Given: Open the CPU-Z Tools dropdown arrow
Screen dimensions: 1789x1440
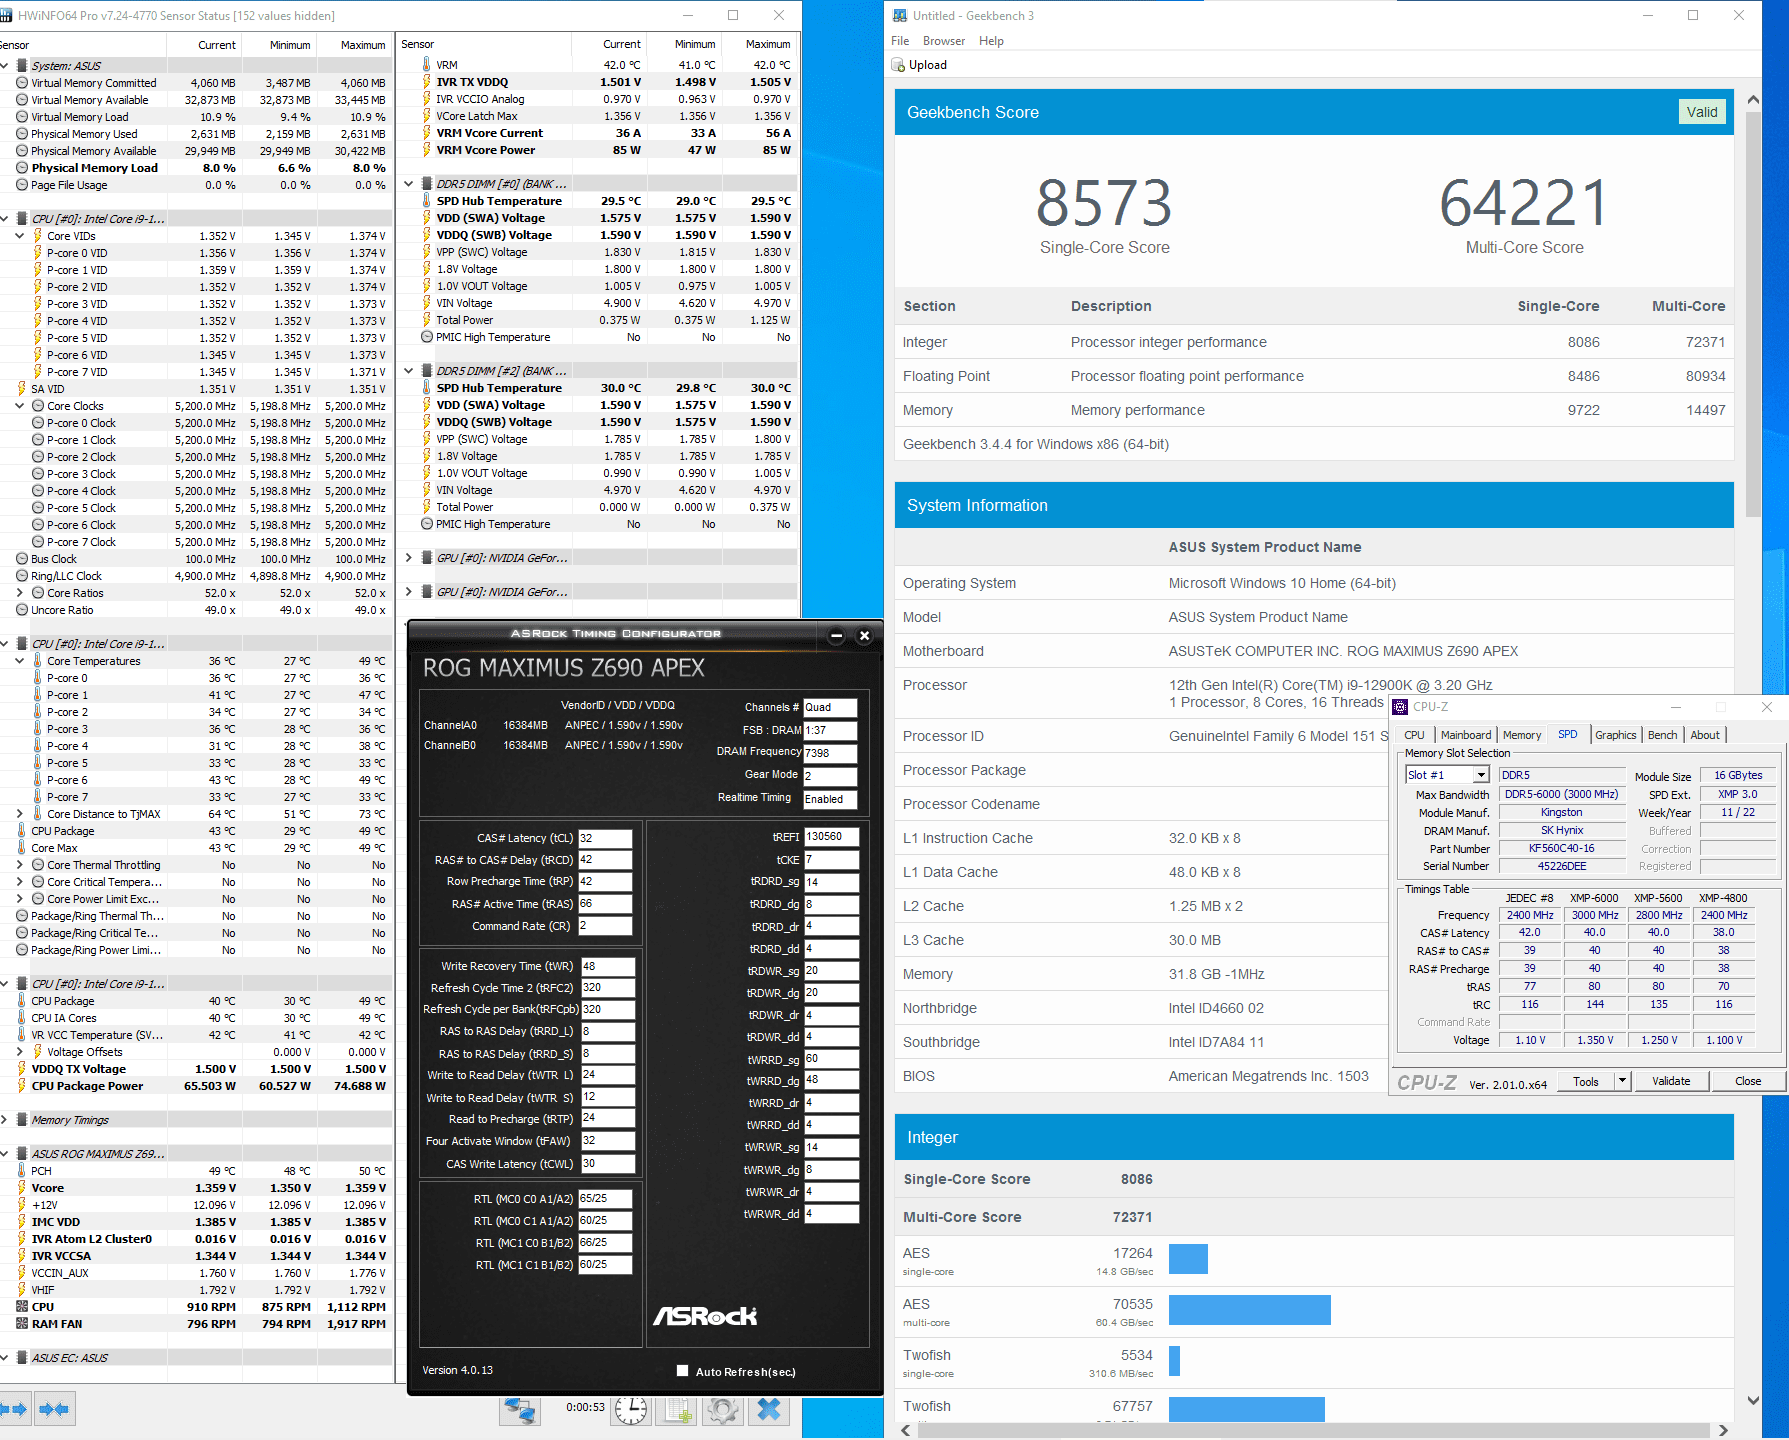Looking at the screenshot, I should pos(1622,1081).
